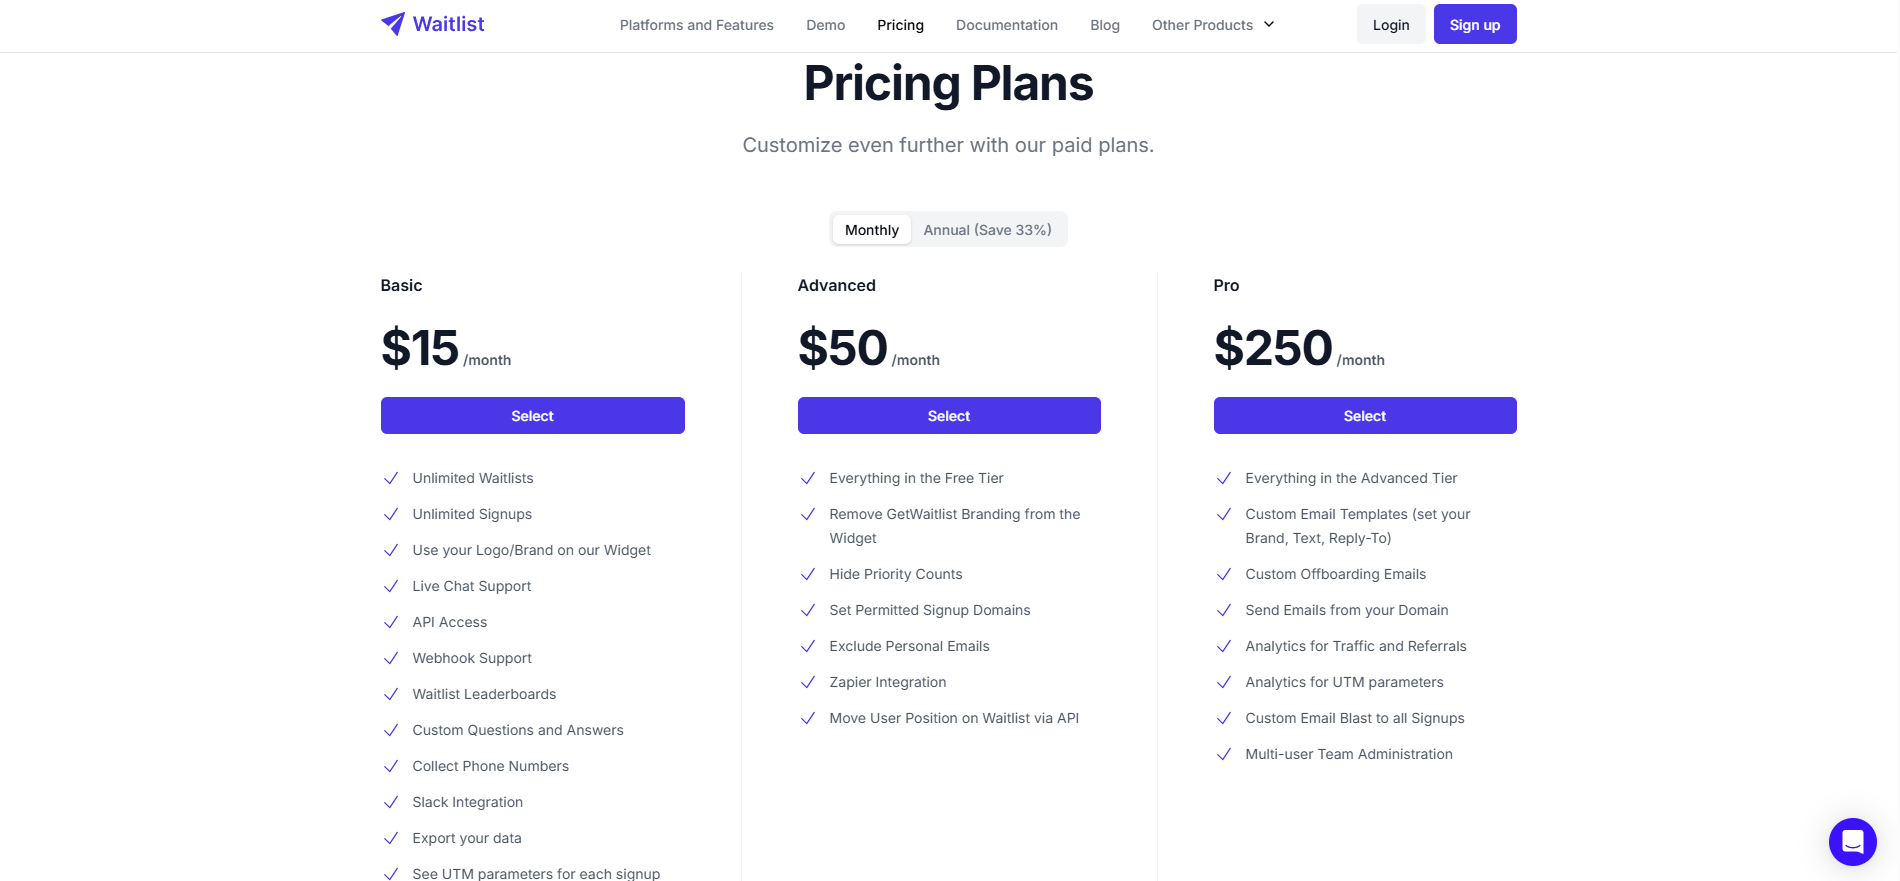
Task: Click Select under the Advanced plan
Action: [x=948, y=415]
